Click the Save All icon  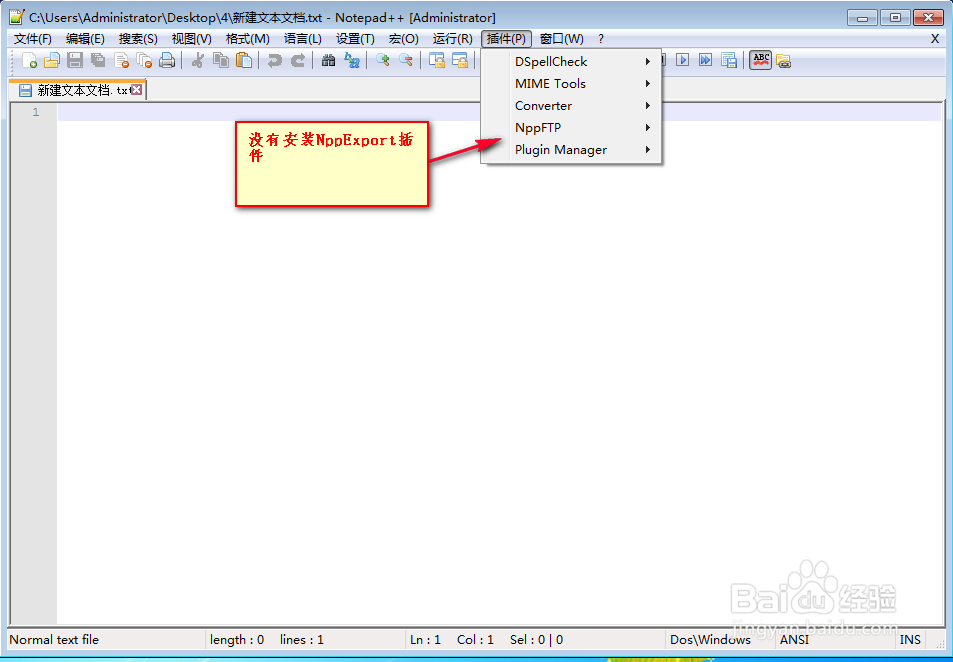tap(98, 60)
